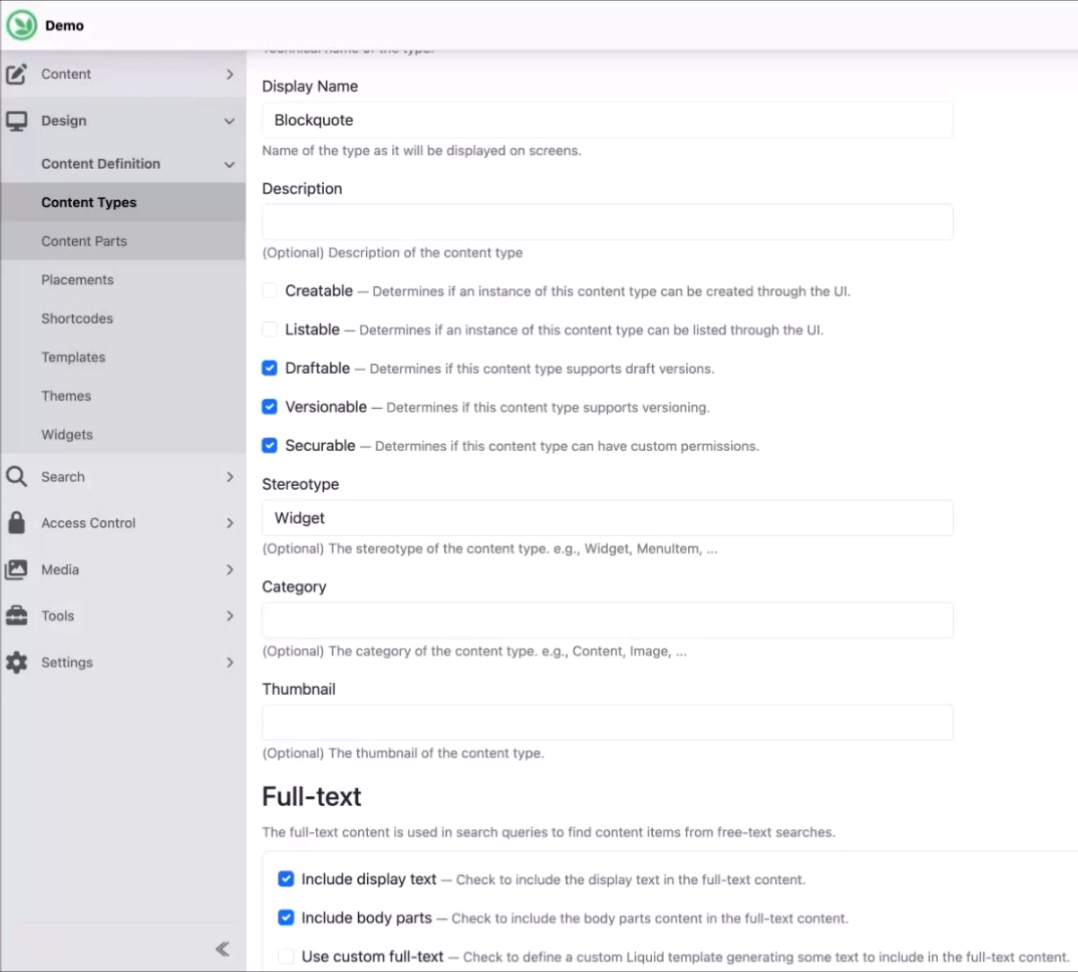Enable the Listable checkbox
Viewport: 1078px width, 972px height.
pyautogui.click(x=270, y=329)
